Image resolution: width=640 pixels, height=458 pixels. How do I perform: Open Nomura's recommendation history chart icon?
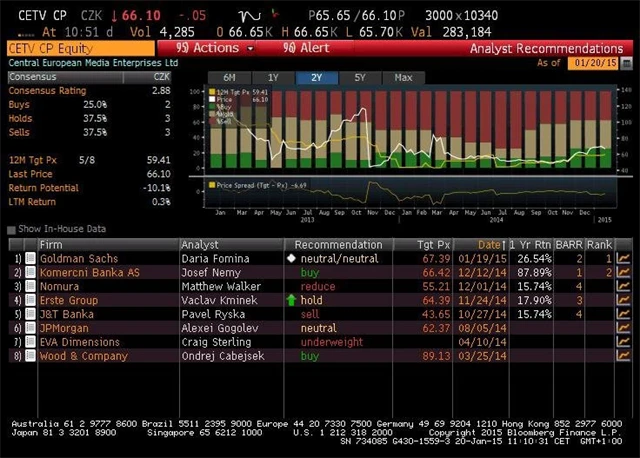[x=624, y=286]
